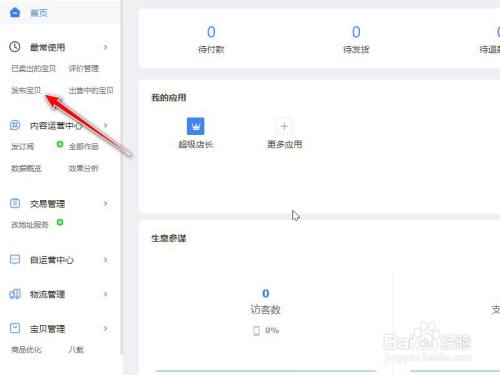Click the 待发货 label

[x=356, y=49]
